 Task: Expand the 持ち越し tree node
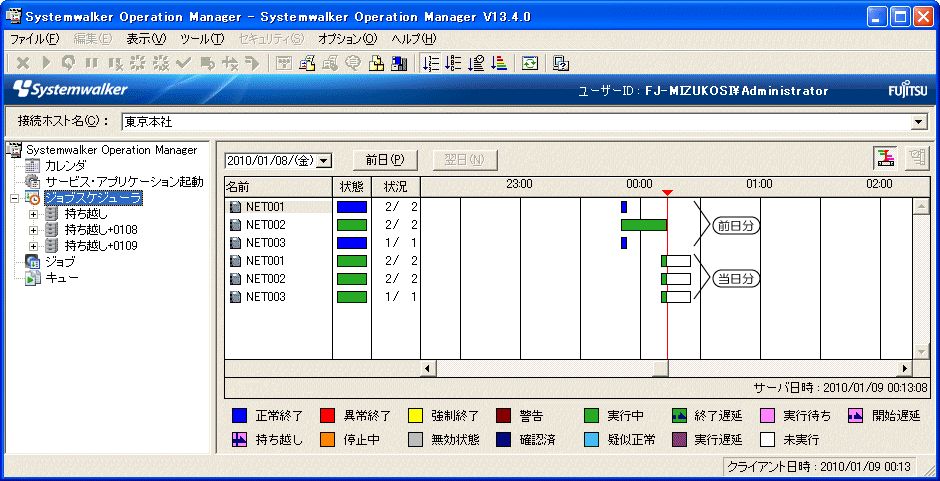pos(33,214)
